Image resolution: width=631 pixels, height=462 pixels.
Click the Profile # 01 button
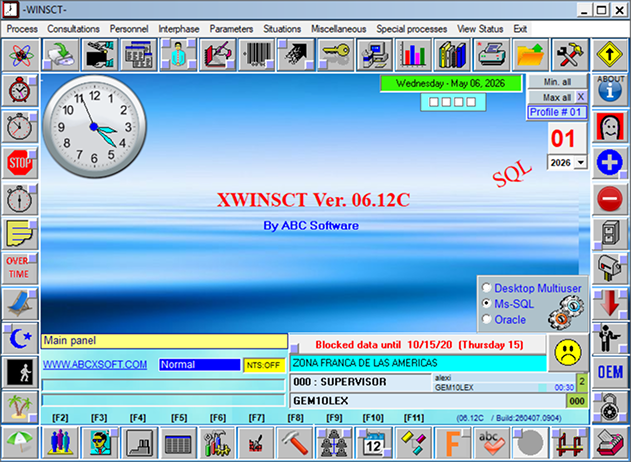(x=557, y=112)
